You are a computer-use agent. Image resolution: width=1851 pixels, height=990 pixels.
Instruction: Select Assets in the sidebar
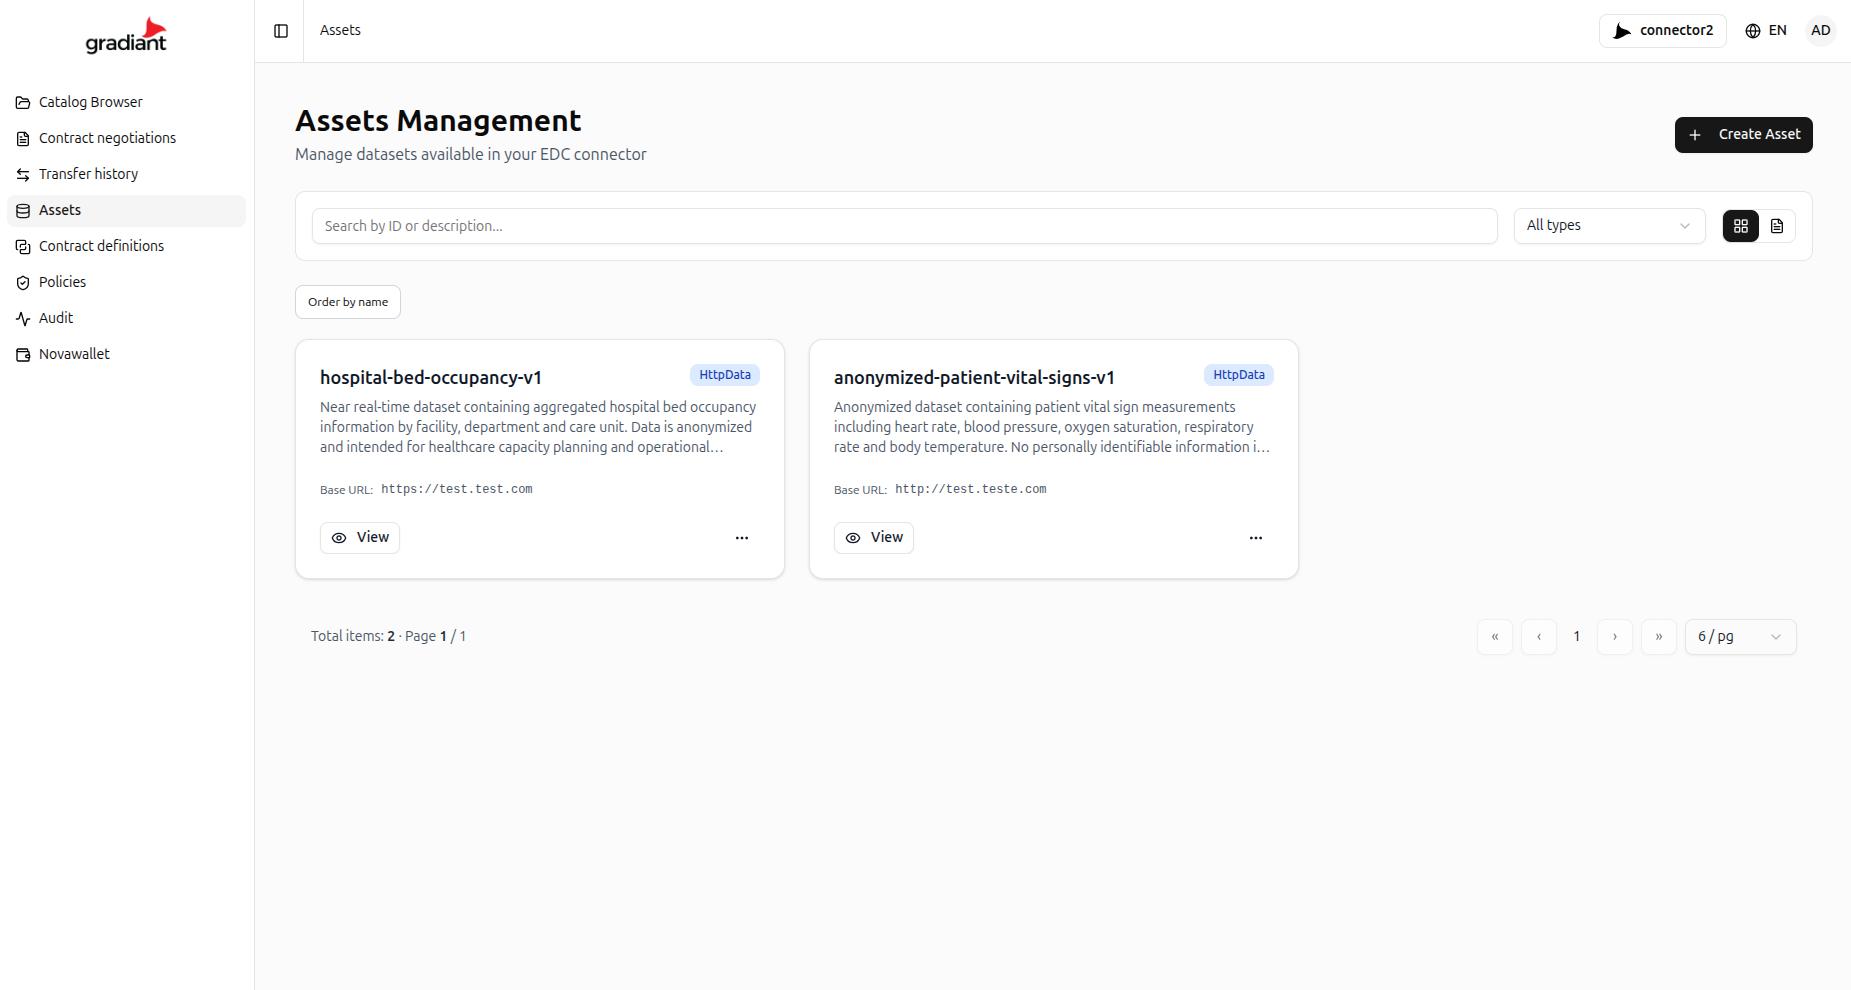tap(126, 210)
